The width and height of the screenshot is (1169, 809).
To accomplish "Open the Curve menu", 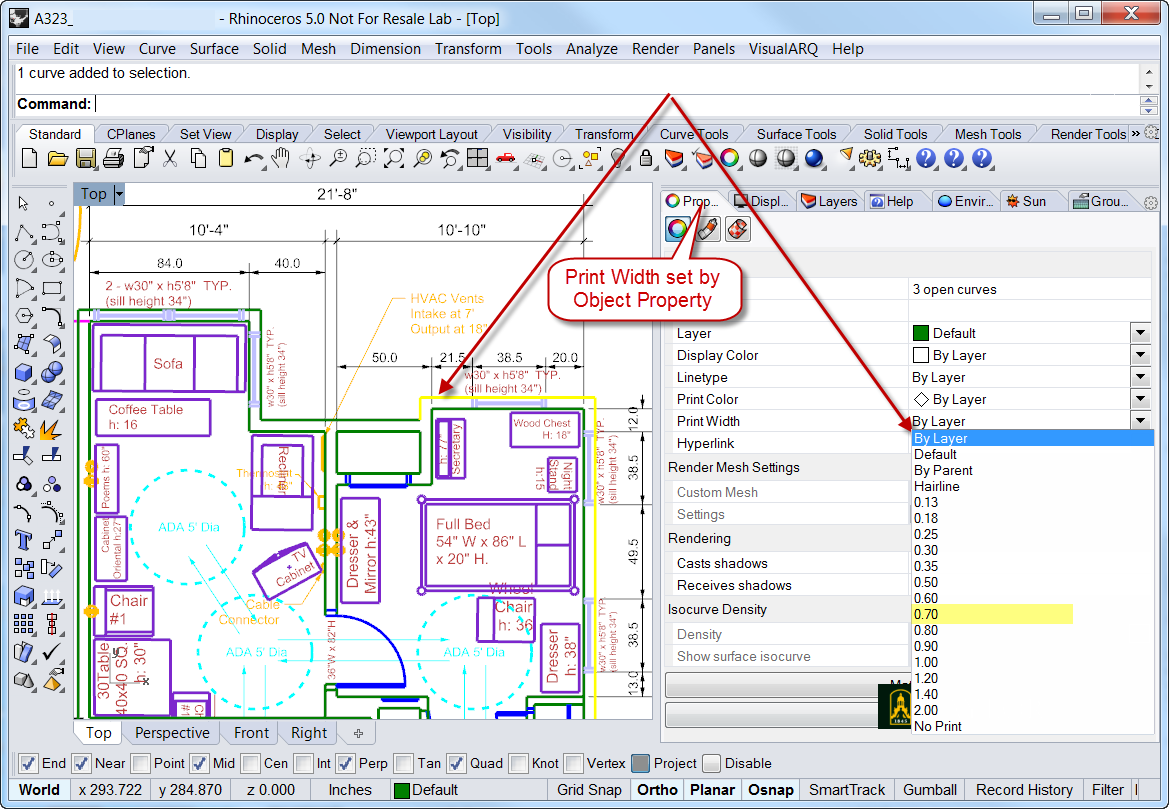I will pyautogui.click(x=157, y=48).
